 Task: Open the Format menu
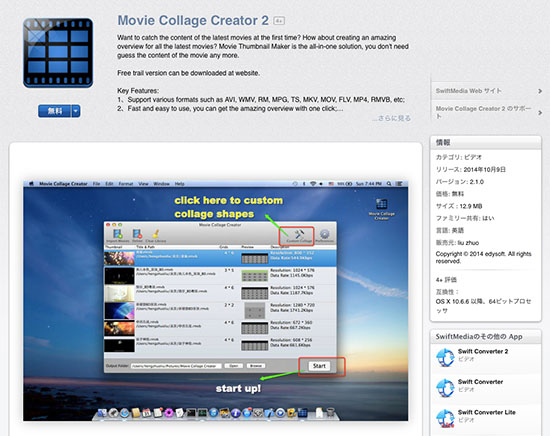[x=126, y=184]
